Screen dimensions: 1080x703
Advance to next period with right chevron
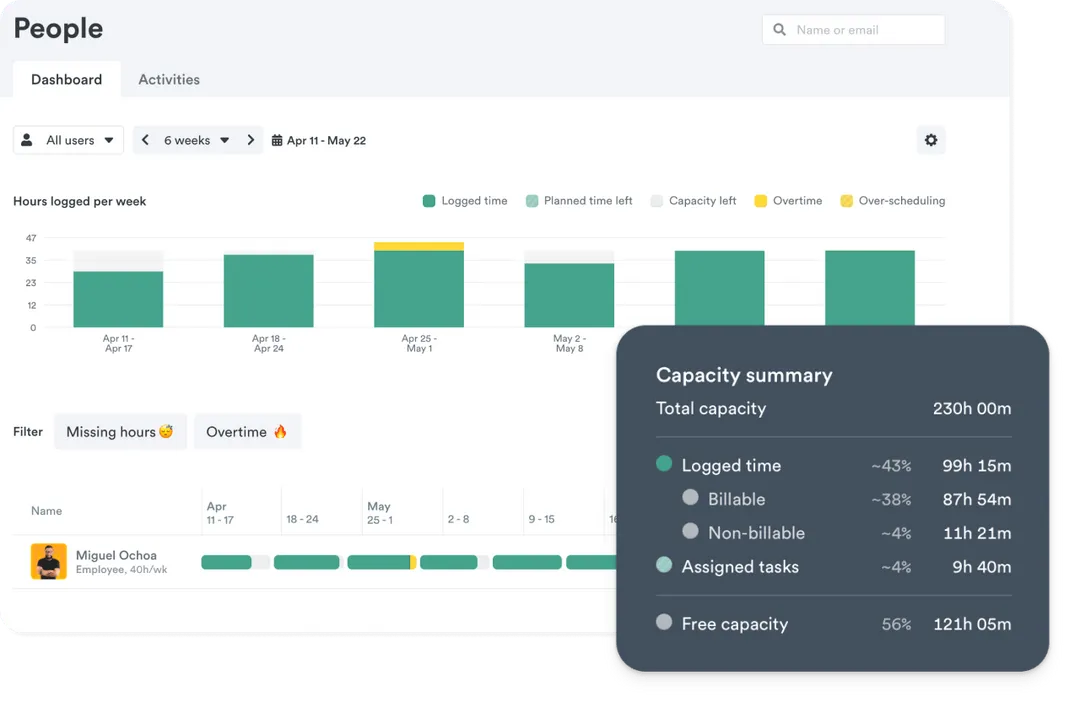[251, 140]
